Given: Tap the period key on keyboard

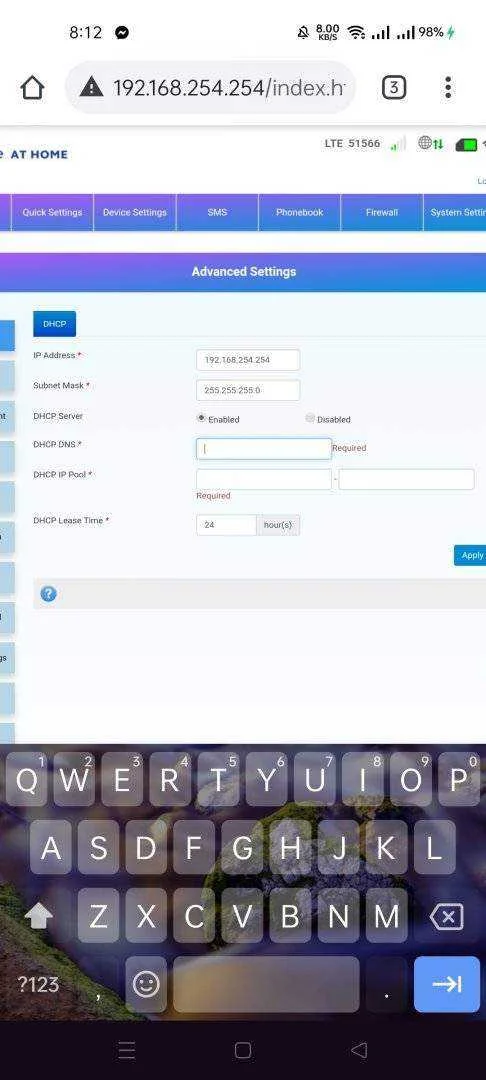Looking at the screenshot, I should 386,984.
